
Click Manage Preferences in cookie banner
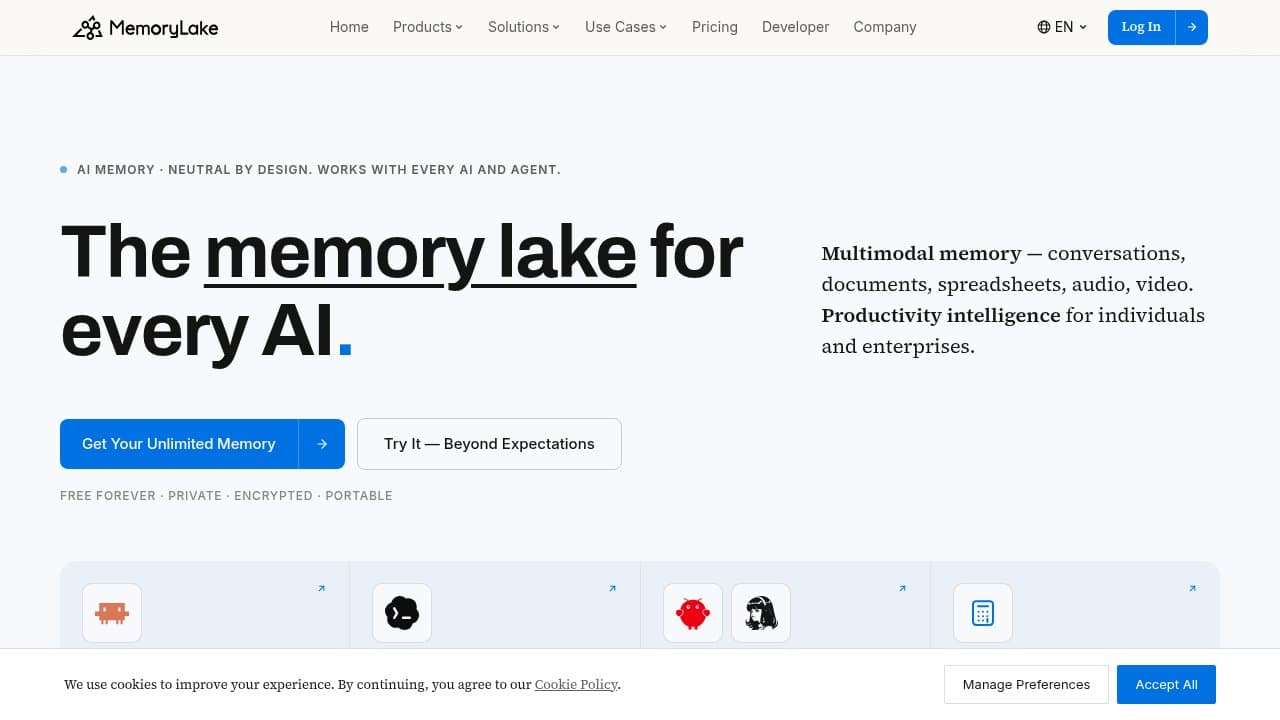[1026, 685]
